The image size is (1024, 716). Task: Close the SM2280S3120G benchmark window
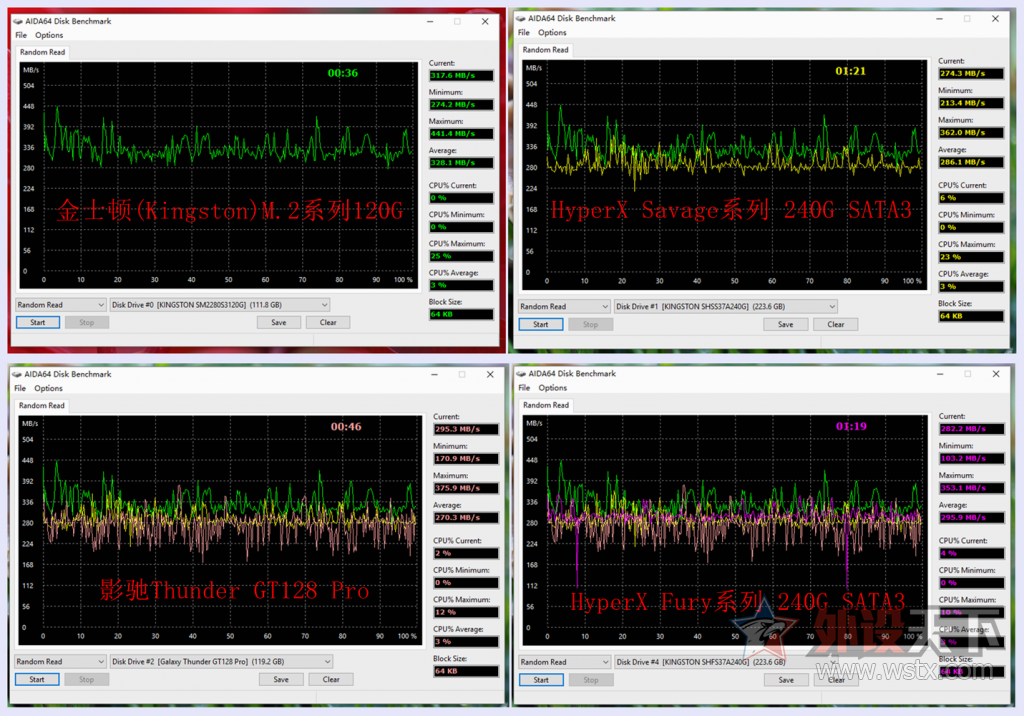click(x=485, y=22)
